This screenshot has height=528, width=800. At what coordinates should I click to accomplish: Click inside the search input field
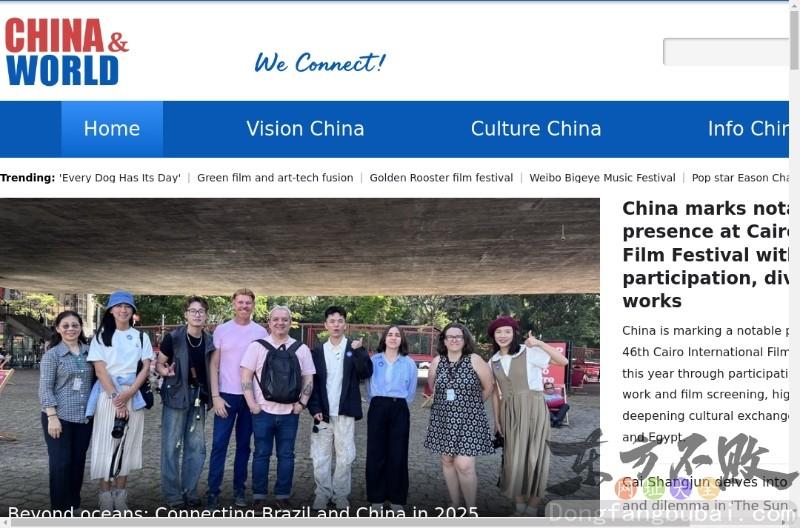726,52
